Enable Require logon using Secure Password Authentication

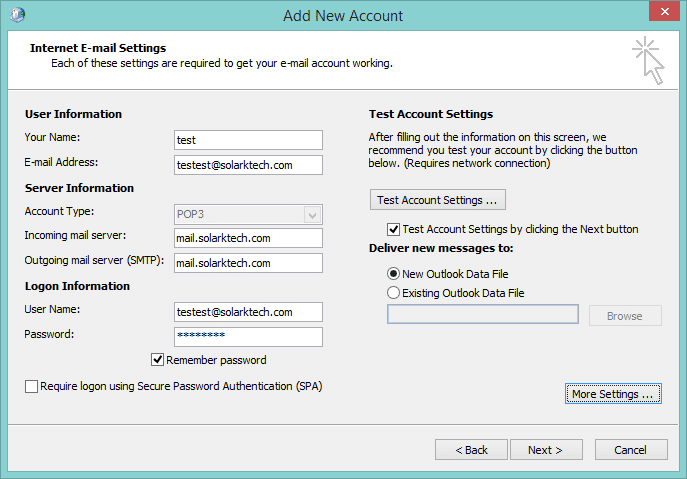(x=32, y=386)
